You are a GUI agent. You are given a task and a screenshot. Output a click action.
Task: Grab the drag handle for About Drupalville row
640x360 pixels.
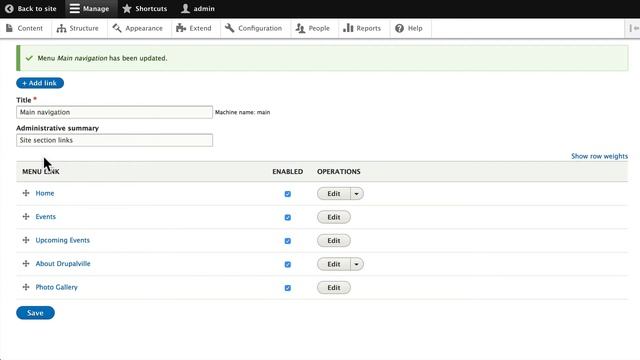26,264
